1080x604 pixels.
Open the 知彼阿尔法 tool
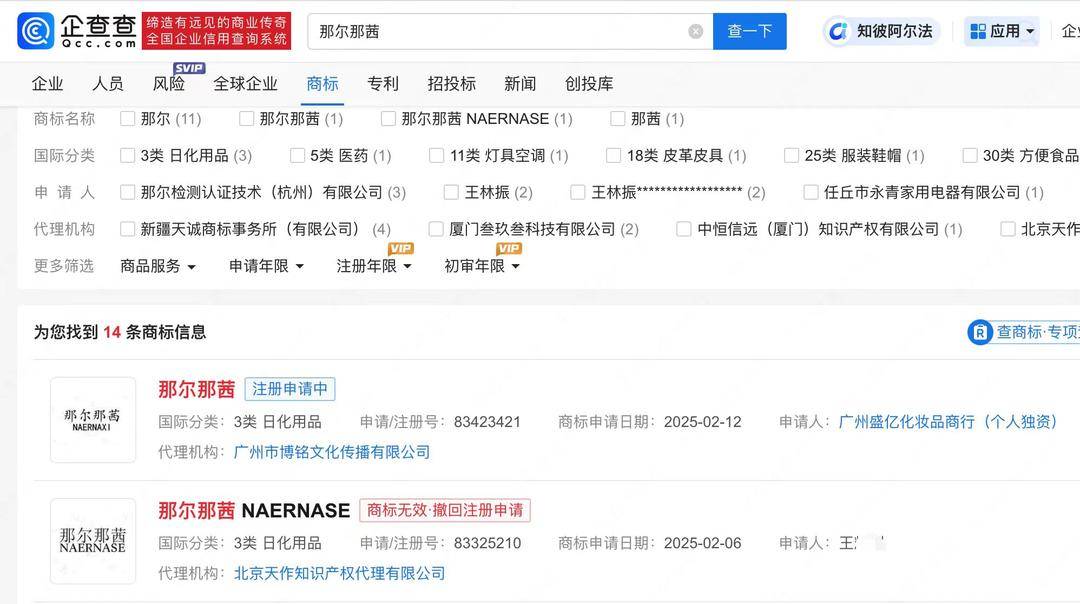[x=878, y=31]
